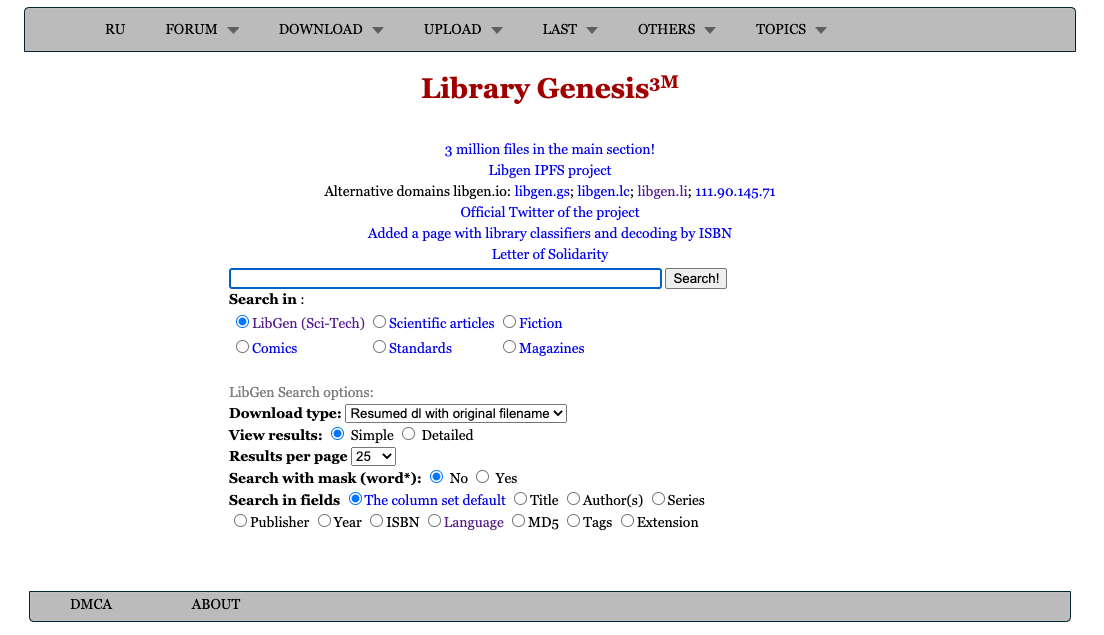Open the Letter of Solidarity link

pyautogui.click(x=550, y=254)
